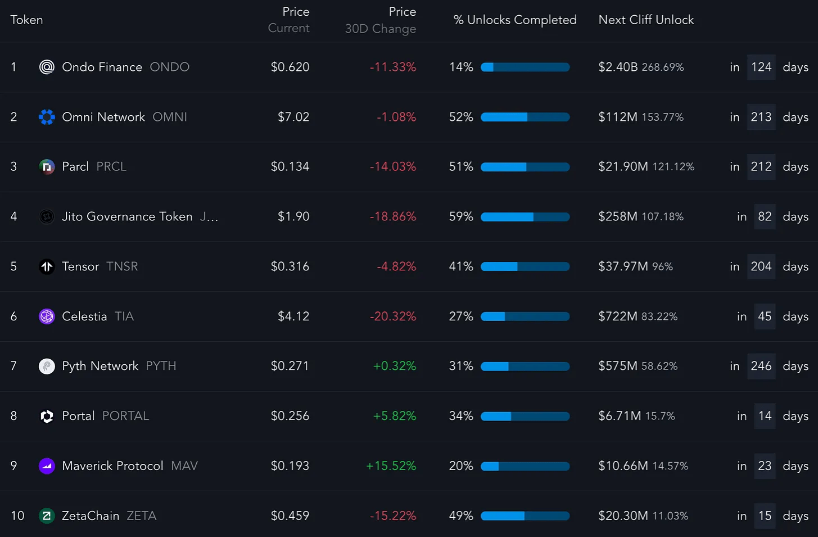
Task: Open the Ondo Finance token link
Action: click(102, 67)
